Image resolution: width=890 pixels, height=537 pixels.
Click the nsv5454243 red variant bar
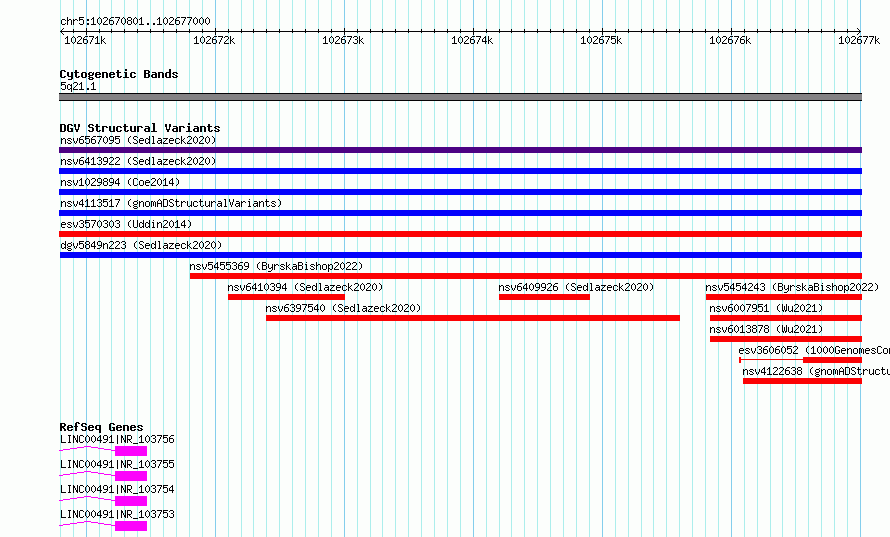tap(784, 297)
